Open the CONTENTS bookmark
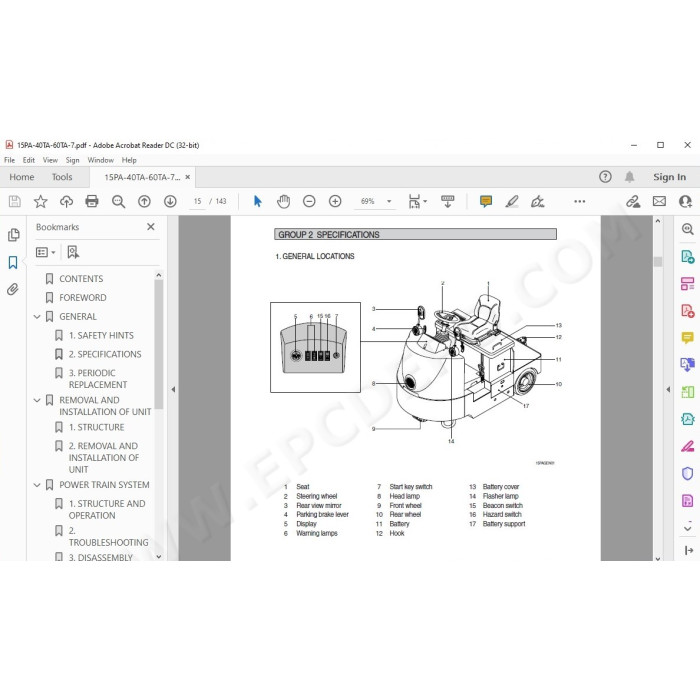This screenshot has width=700, height=700. [x=81, y=279]
